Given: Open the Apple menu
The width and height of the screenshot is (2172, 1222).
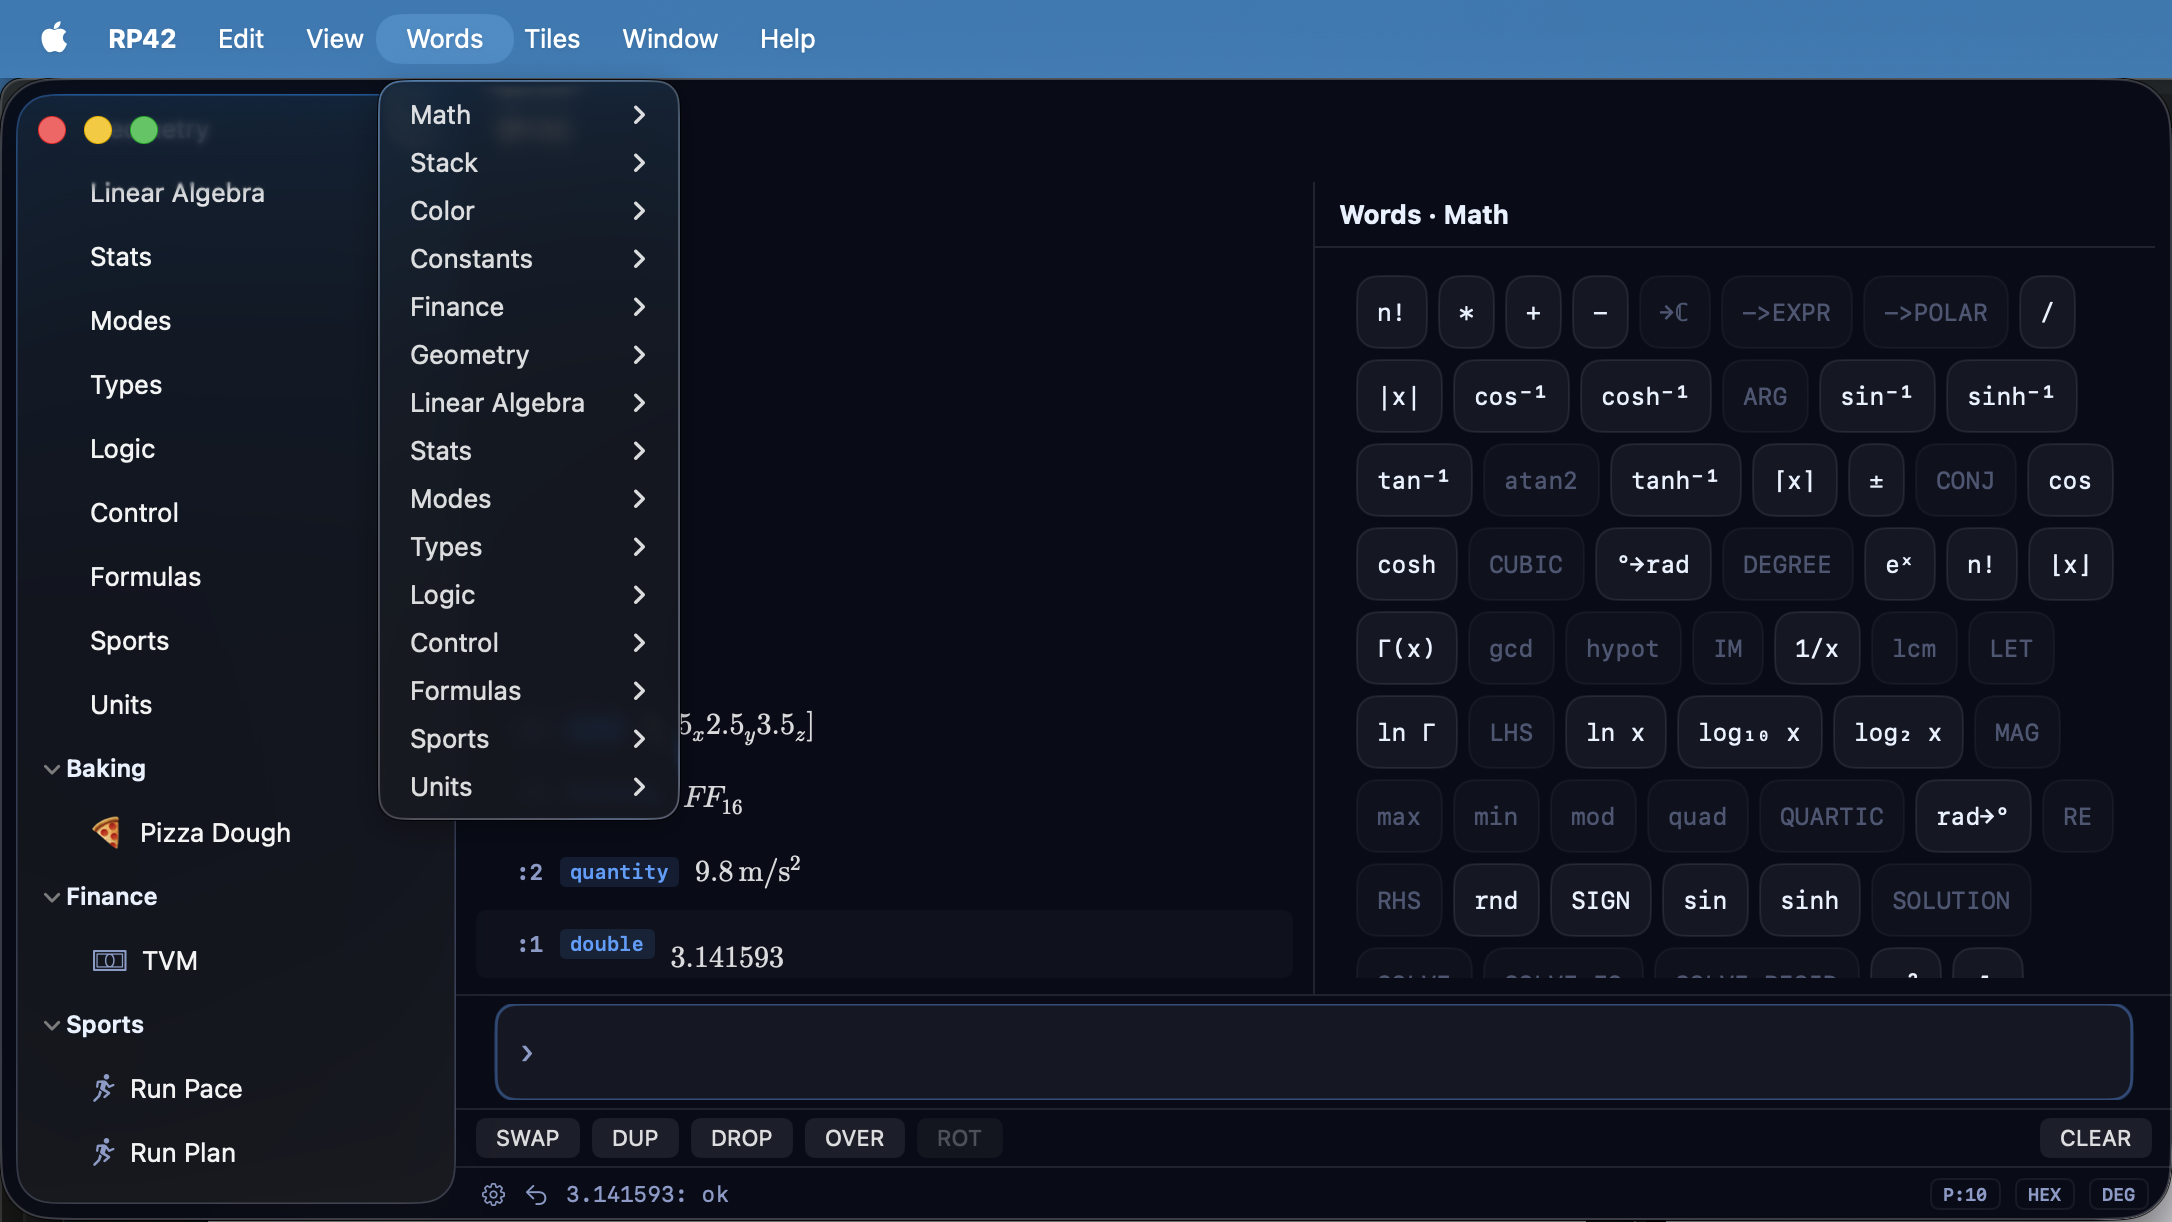Looking at the screenshot, I should [x=54, y=39].
